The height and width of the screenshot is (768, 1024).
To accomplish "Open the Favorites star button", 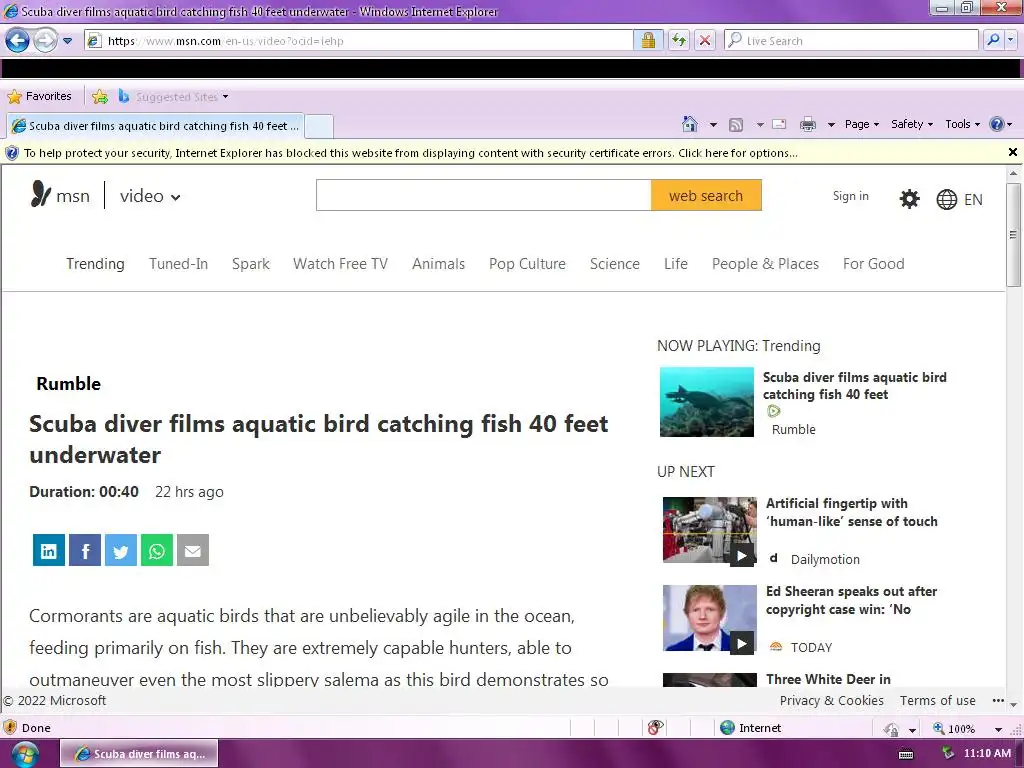I will [40, 97].
